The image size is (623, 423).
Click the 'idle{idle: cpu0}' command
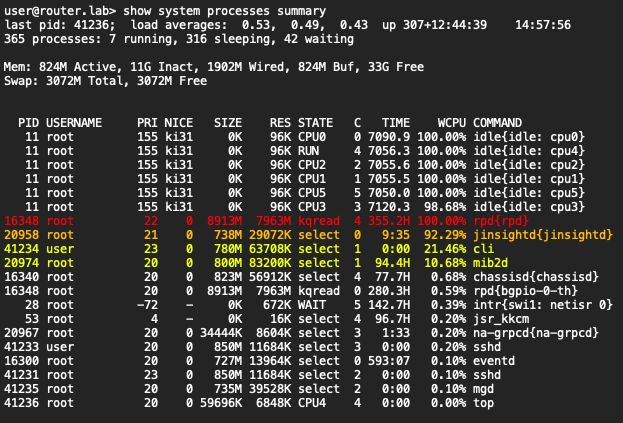pyautogui.click(x=529, y=137)
